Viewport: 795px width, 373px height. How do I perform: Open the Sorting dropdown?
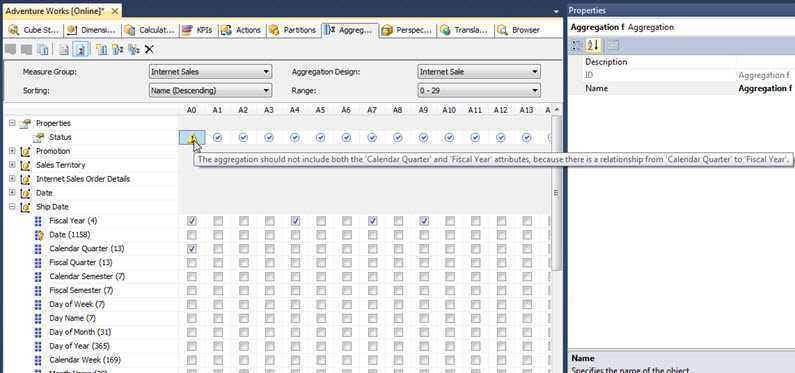point(266,91)
